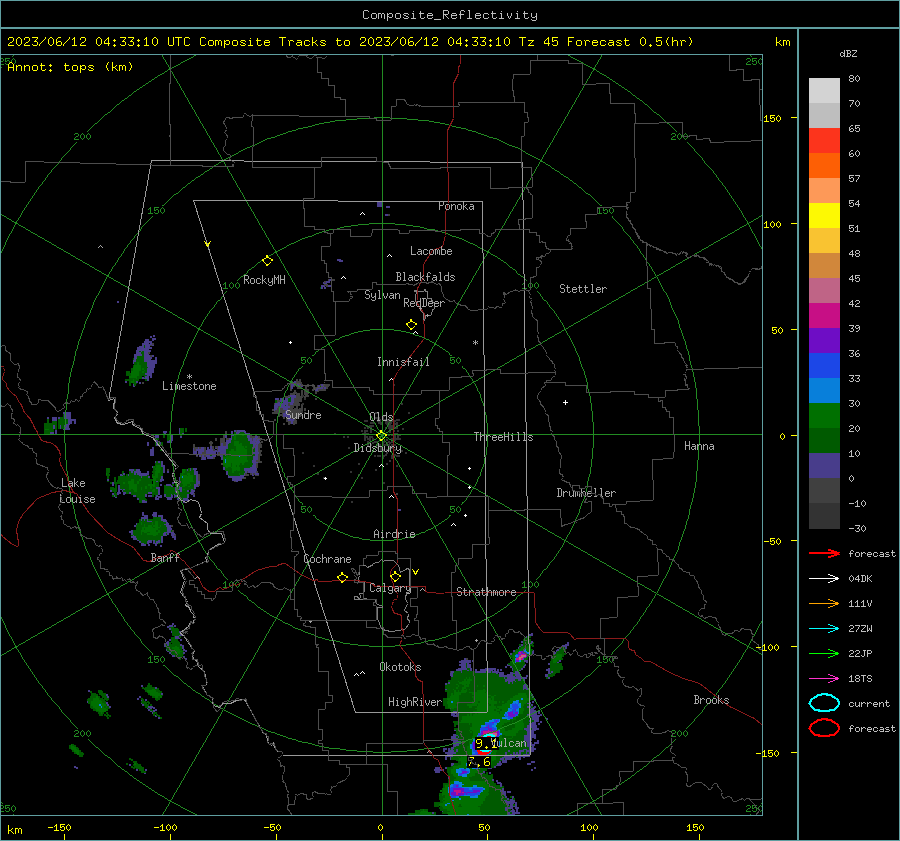Screen dimensions: 900x841
Task: Click the Airdrie city label
Action: click(394, 534)
